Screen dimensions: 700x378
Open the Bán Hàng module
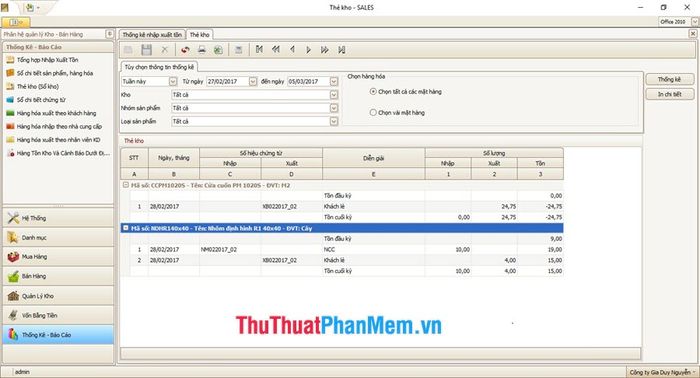click(58, 276)
